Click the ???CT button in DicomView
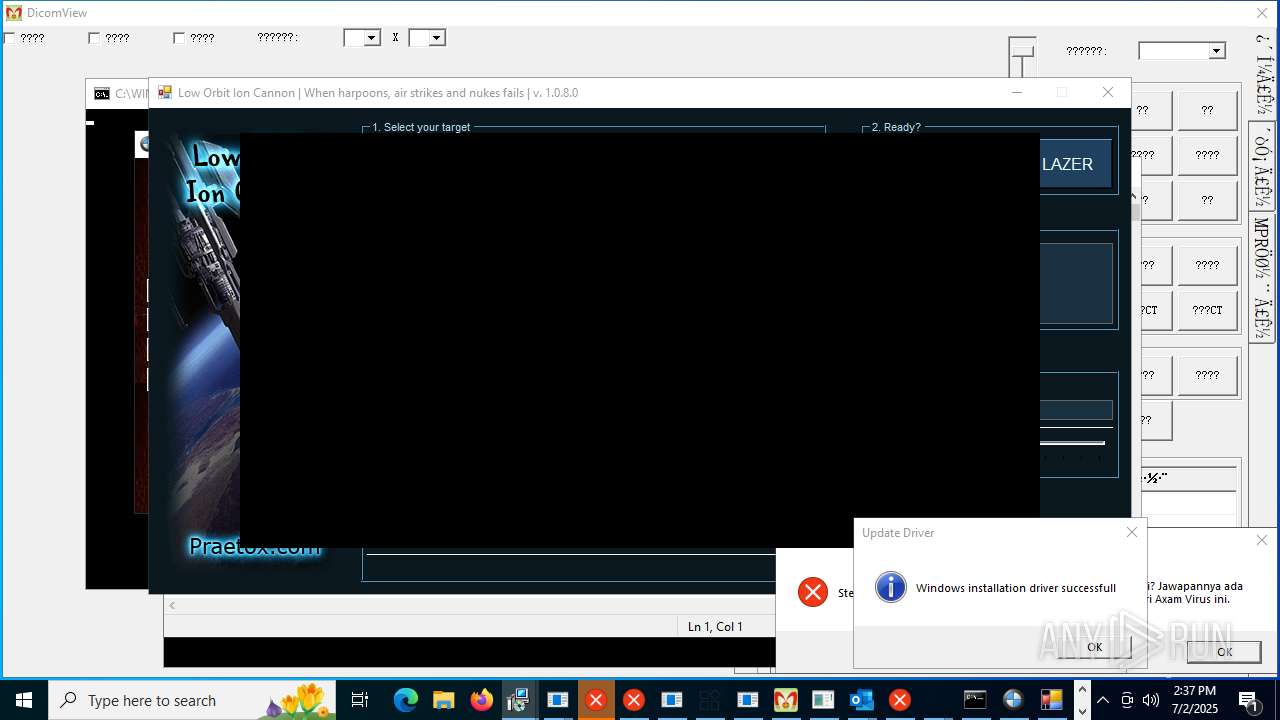1280x720 pixels. coord(1207,310)
